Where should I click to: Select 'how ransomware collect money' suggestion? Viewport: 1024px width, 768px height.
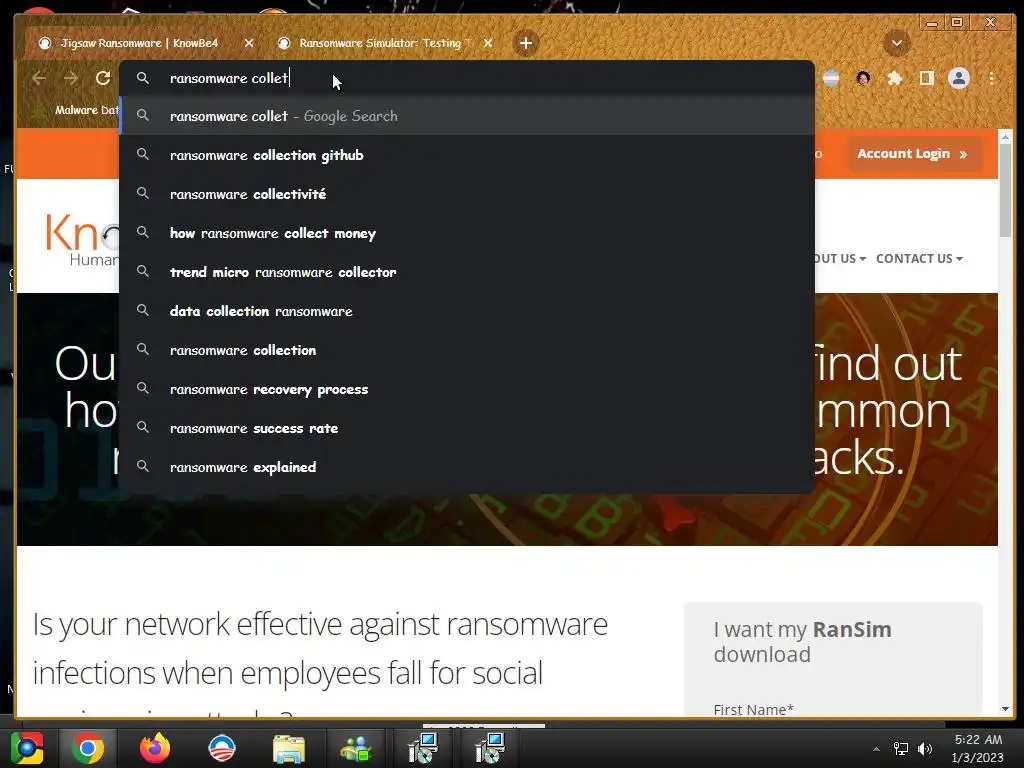467,233
